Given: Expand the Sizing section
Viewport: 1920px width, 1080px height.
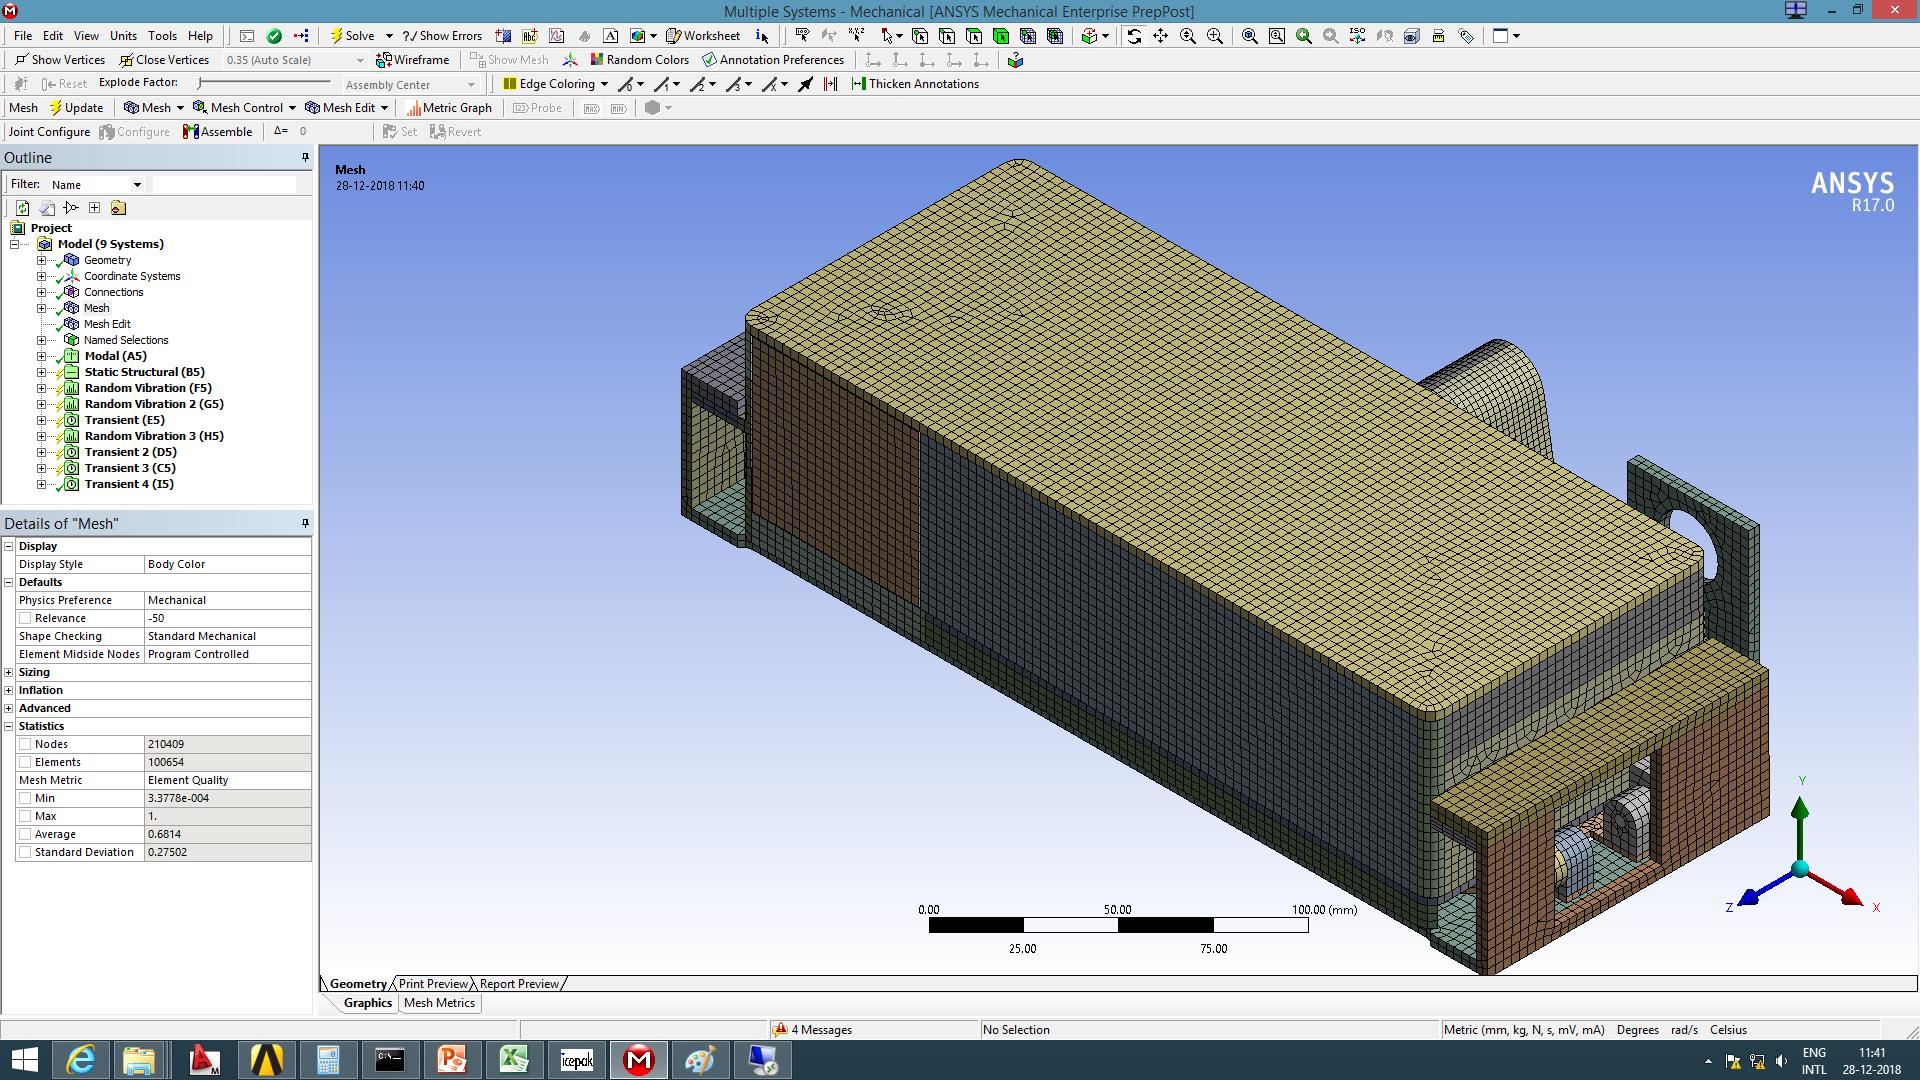Looking at the screenshot, I should (9, 672).
